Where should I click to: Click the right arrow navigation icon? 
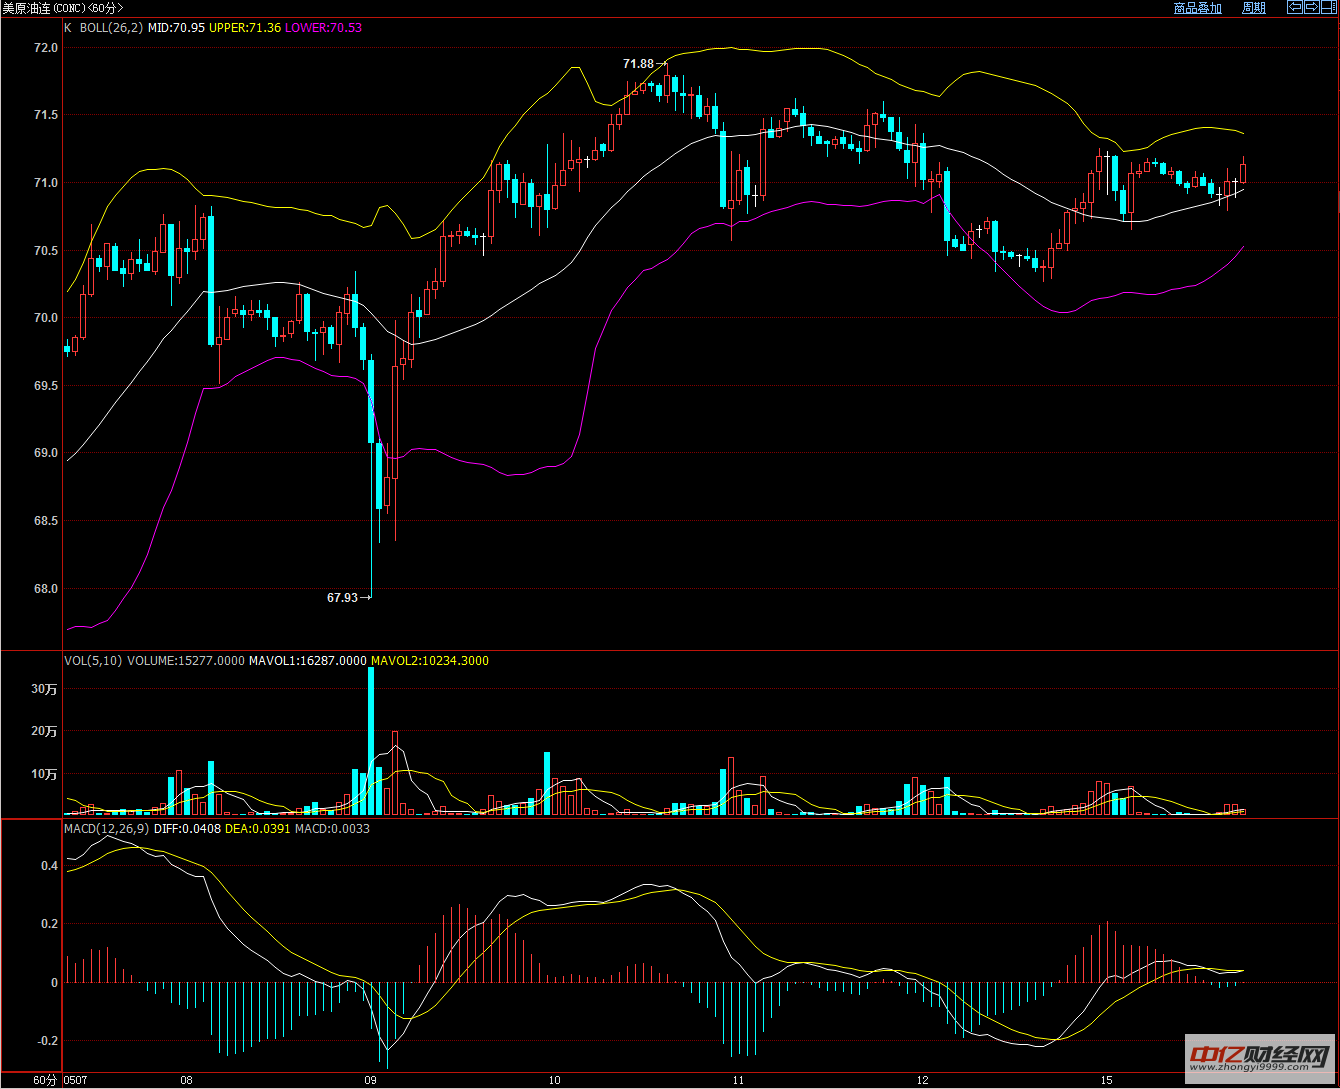[1310, 7]
